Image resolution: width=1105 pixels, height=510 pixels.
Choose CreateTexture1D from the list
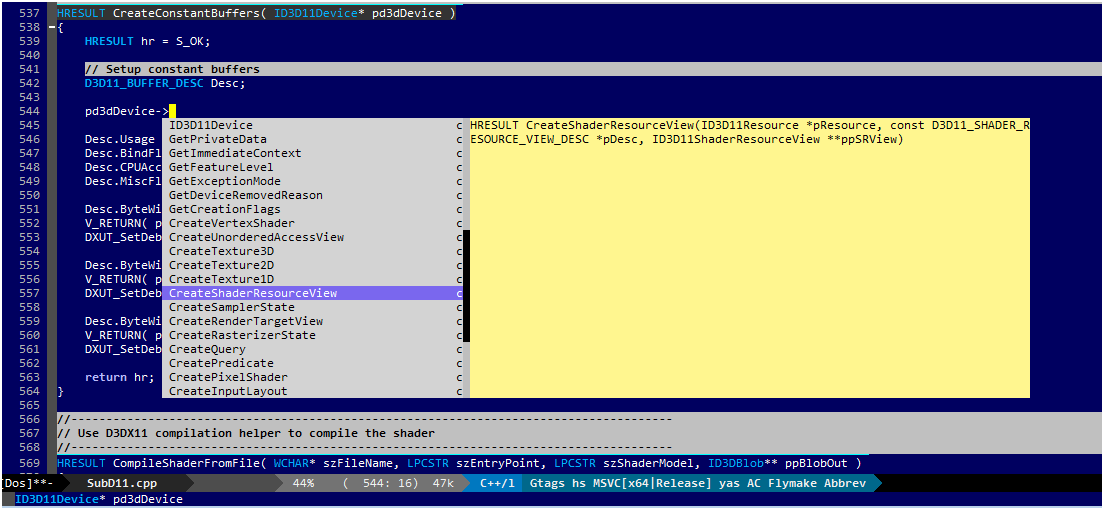click(x=313, y=280)
